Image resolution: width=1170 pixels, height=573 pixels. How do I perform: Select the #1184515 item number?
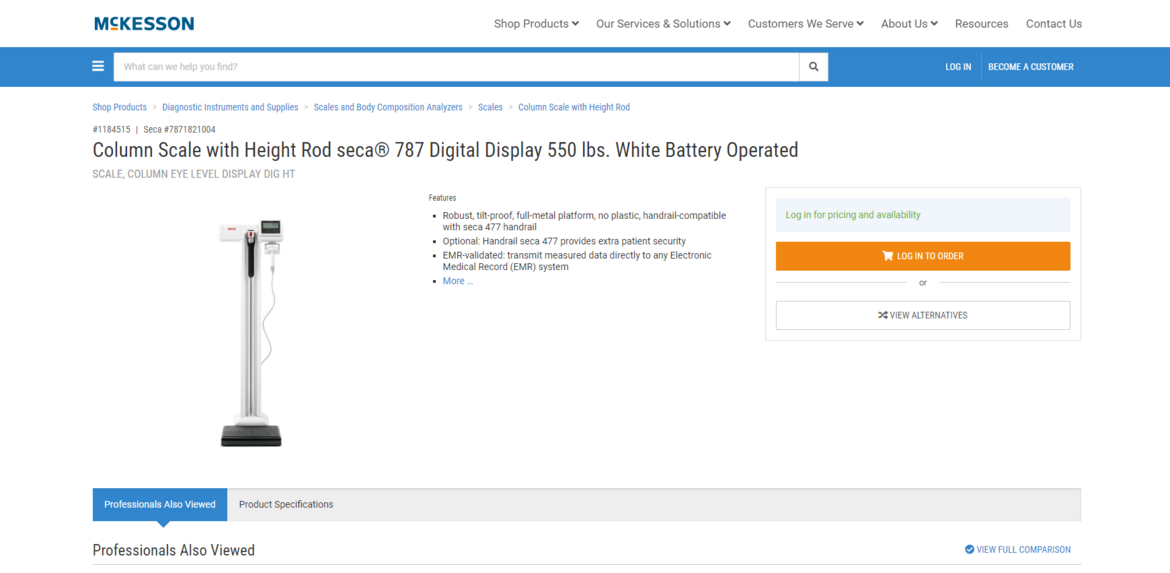click(111, 129)
